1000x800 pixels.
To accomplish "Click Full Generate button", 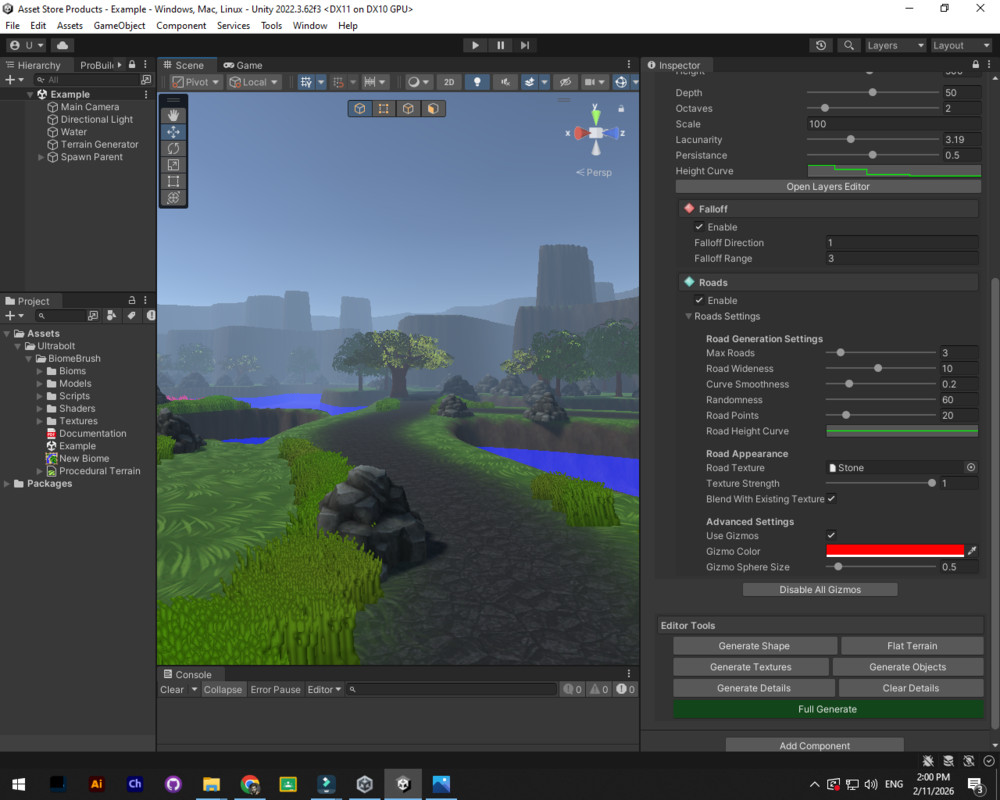I will pyautogui.click(x=828, y=709).
